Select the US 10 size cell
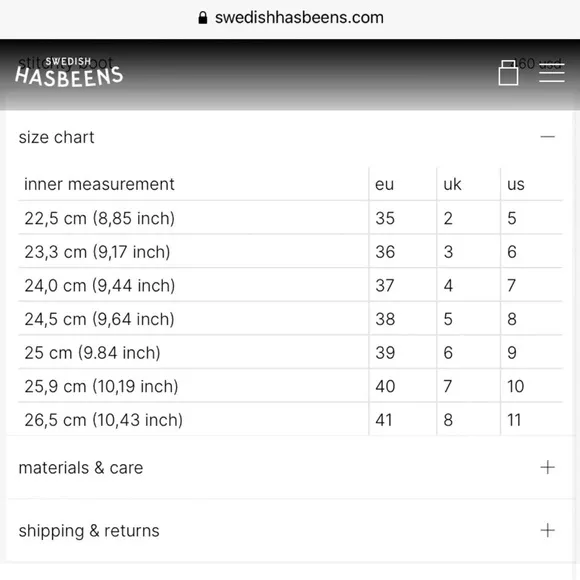 [515, 386]
